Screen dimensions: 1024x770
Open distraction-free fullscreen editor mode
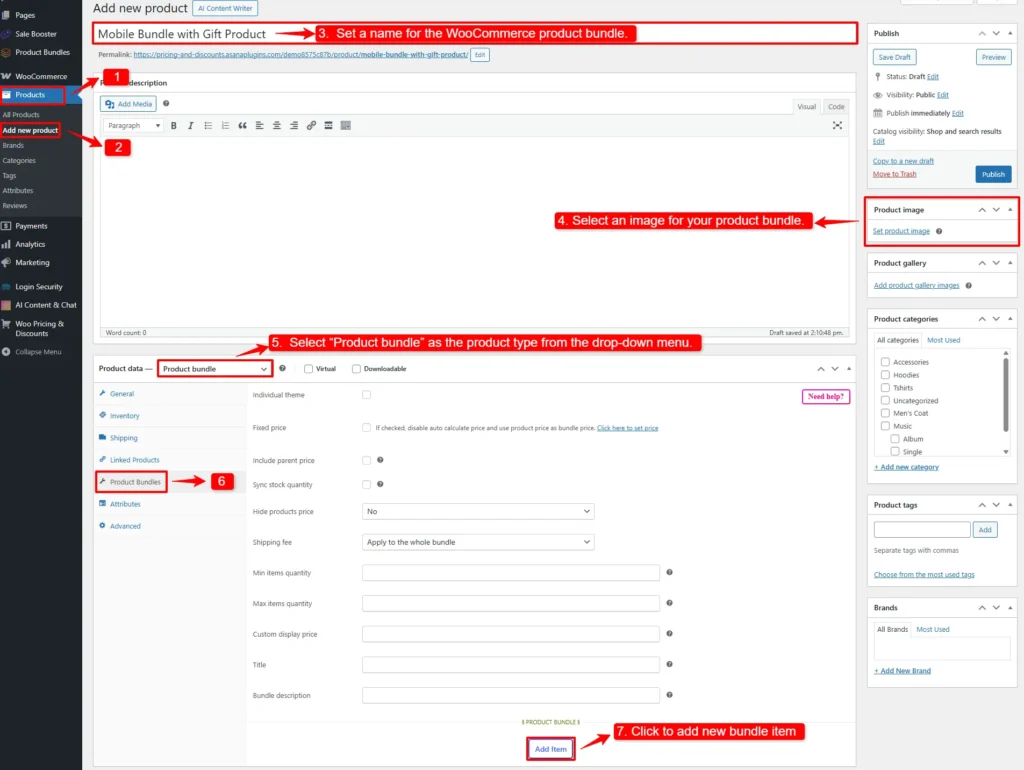pos(837,125)
